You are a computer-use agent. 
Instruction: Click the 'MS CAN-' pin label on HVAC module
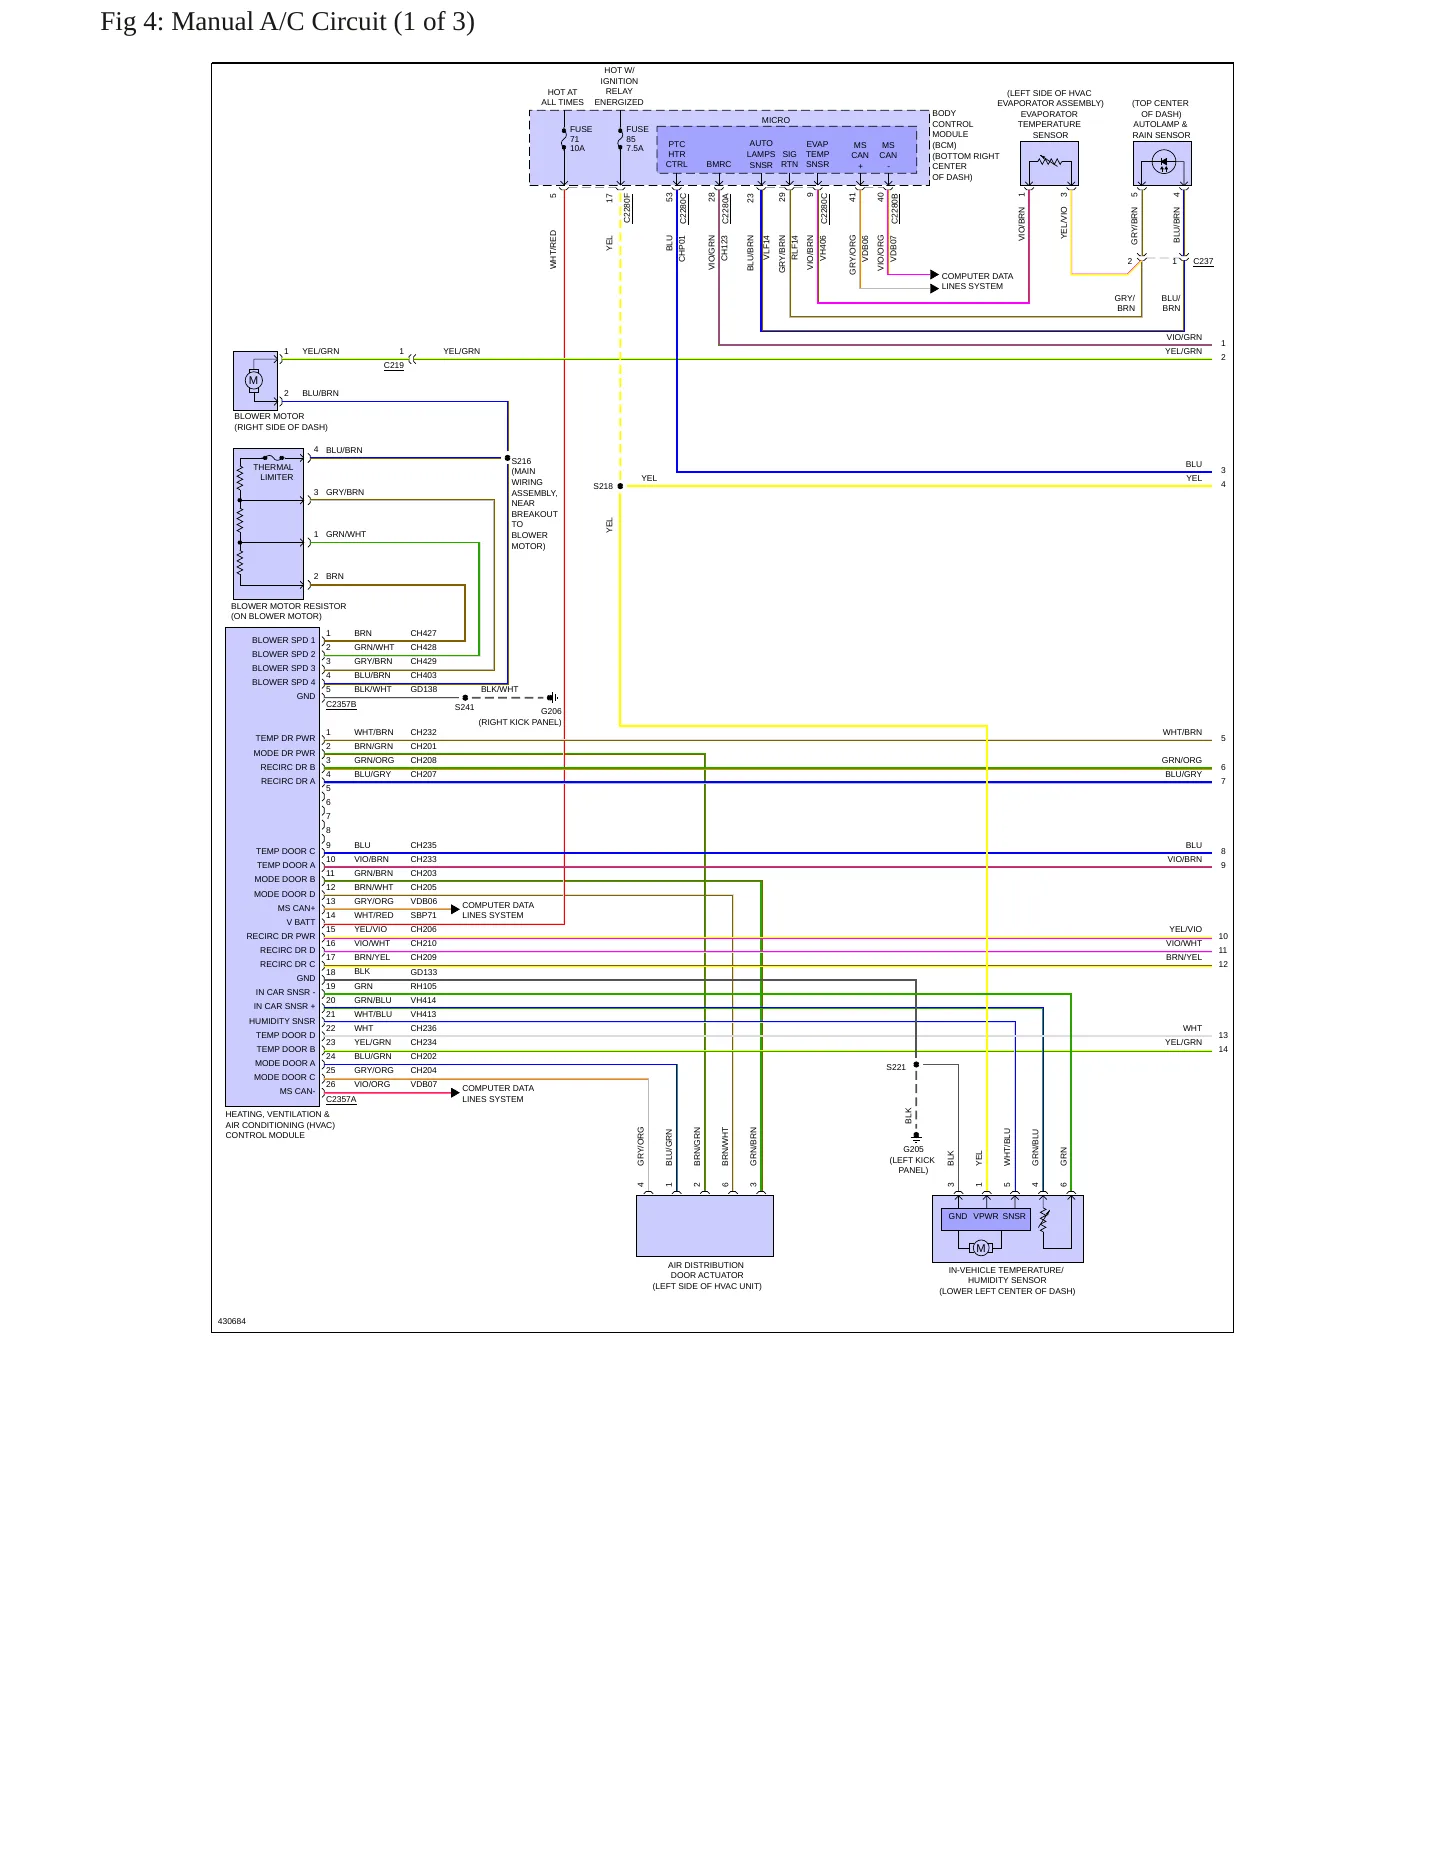click(297, 1091)
